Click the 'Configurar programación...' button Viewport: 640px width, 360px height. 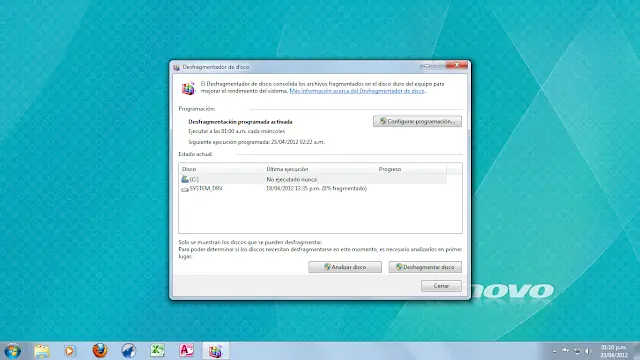point(417,121)
